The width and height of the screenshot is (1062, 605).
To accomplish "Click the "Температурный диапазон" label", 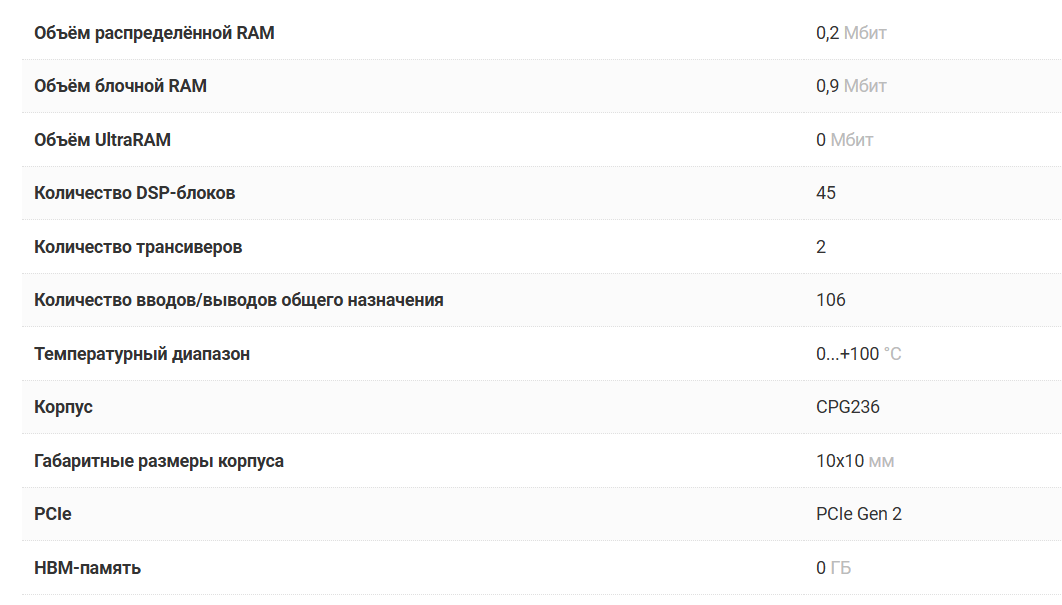I will [x=142, y=354].
